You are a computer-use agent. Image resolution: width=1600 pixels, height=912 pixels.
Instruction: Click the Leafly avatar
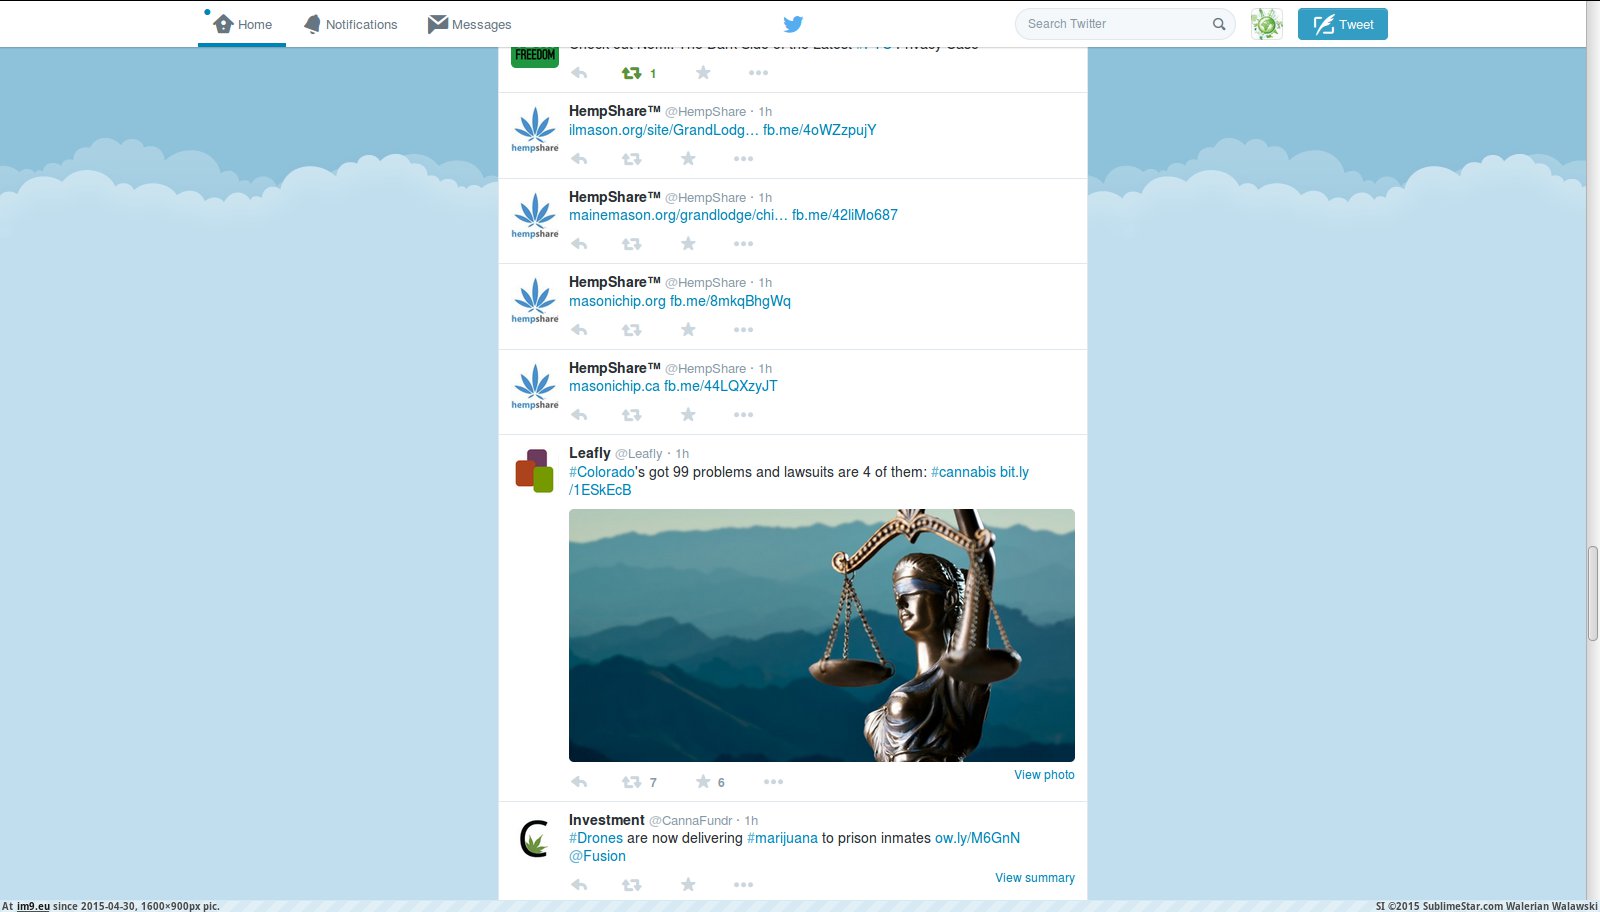coord(534,471)
